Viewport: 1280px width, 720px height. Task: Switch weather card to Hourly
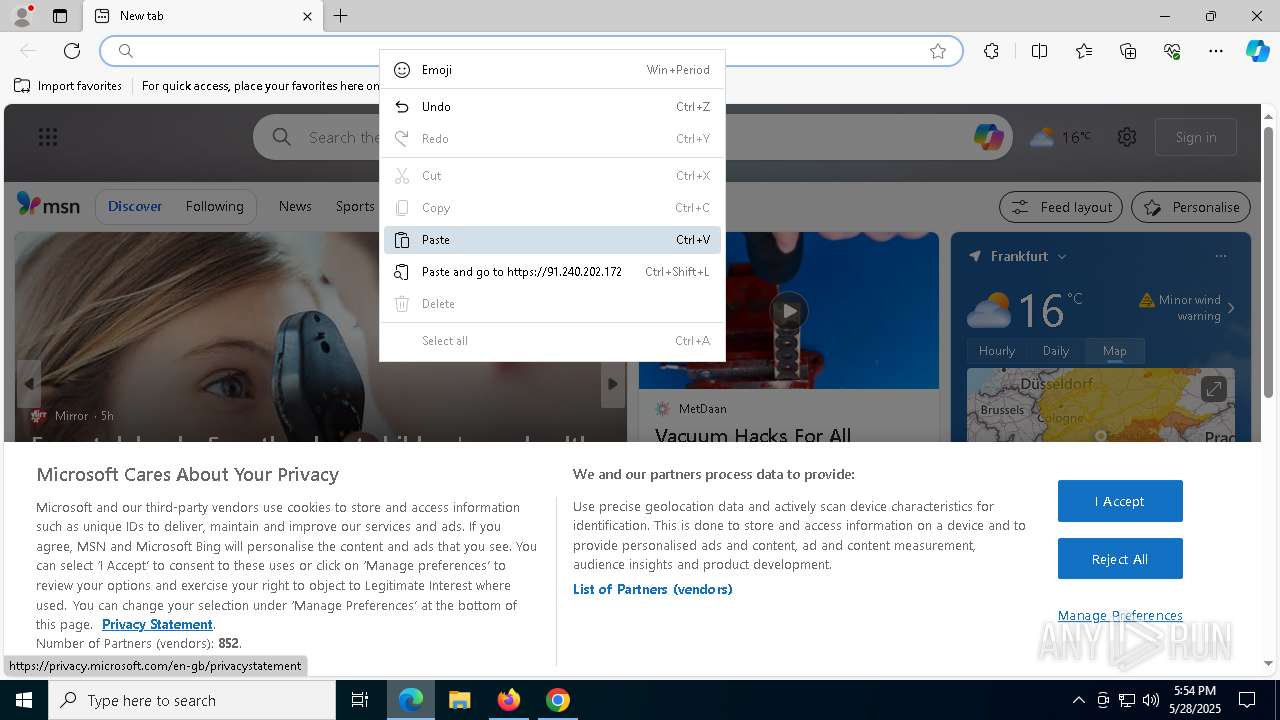(997, 351)
